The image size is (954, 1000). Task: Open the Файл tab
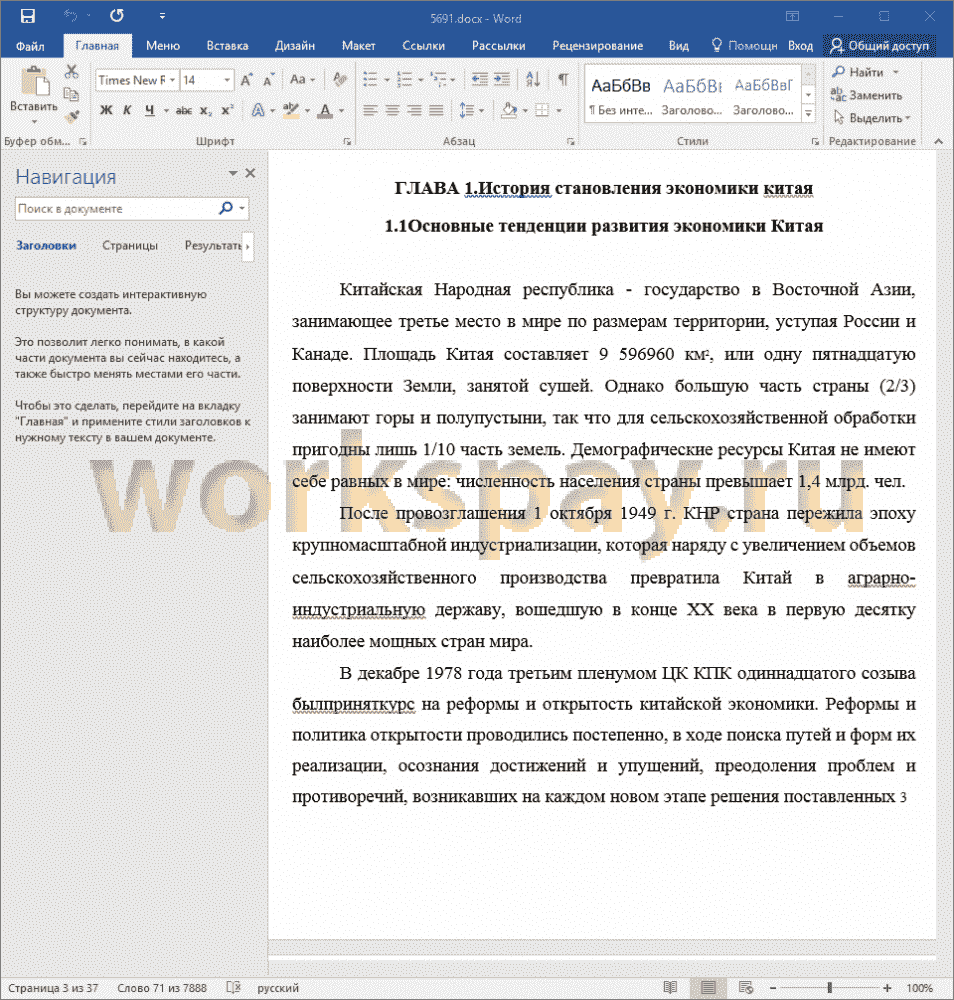pyautogui.click(x=30, y=46)
